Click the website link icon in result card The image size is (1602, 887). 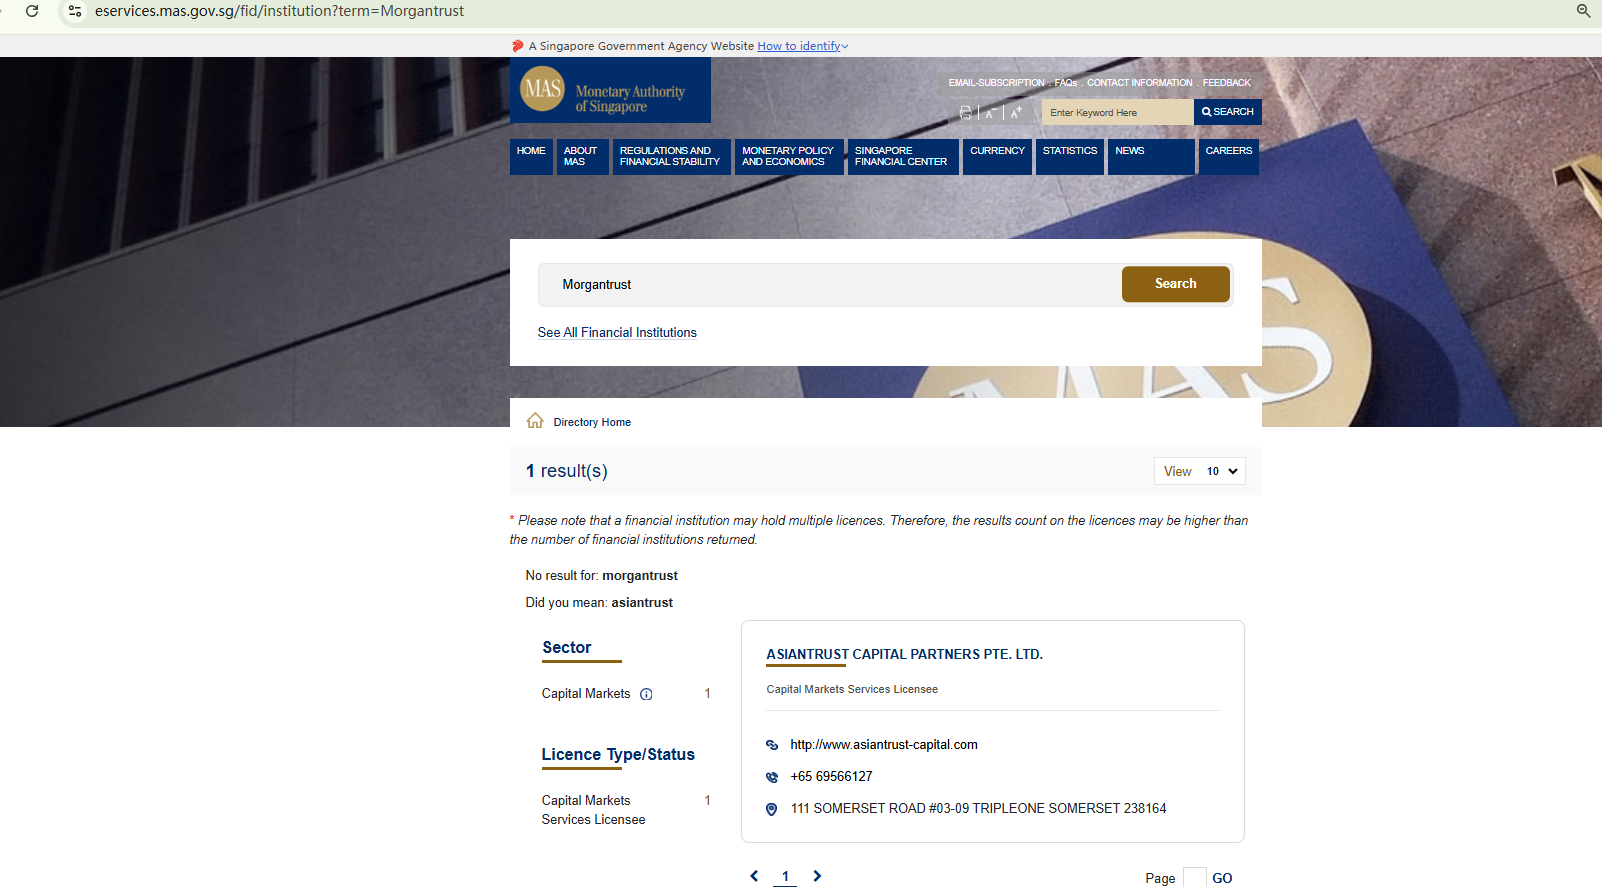(x=772, y=745)
